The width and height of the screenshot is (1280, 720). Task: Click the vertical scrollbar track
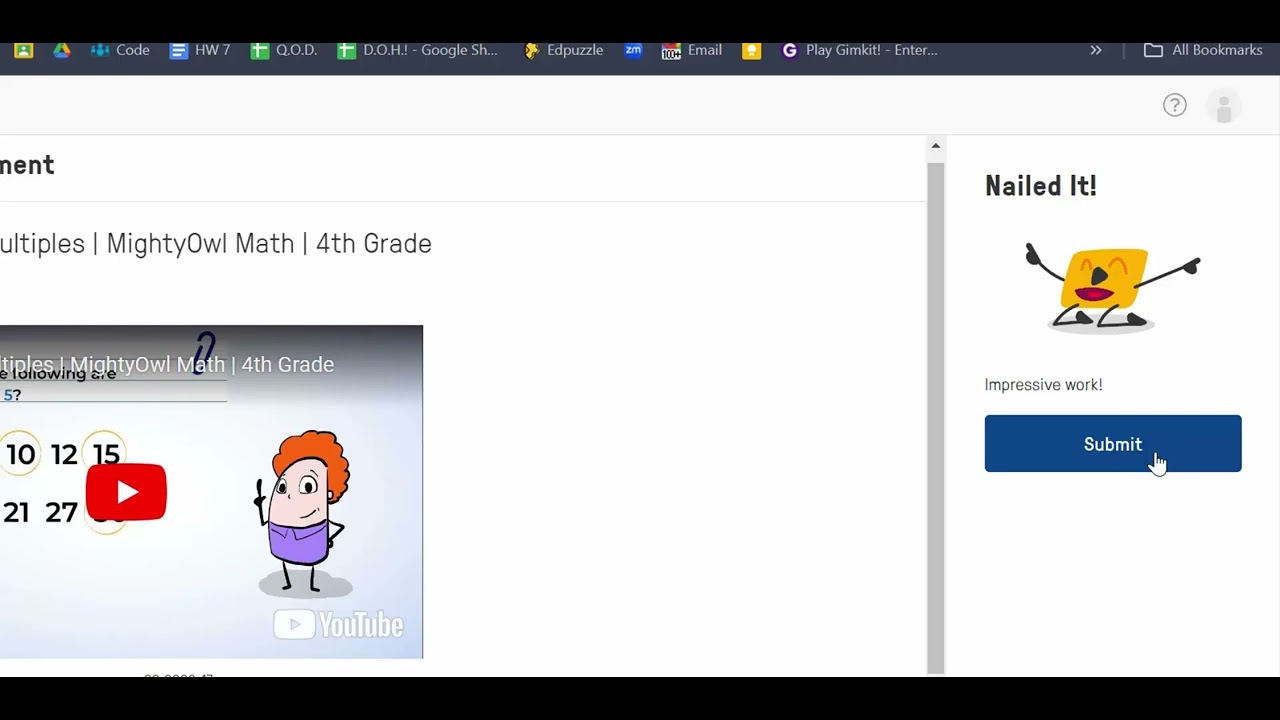[x=935, y=417]
